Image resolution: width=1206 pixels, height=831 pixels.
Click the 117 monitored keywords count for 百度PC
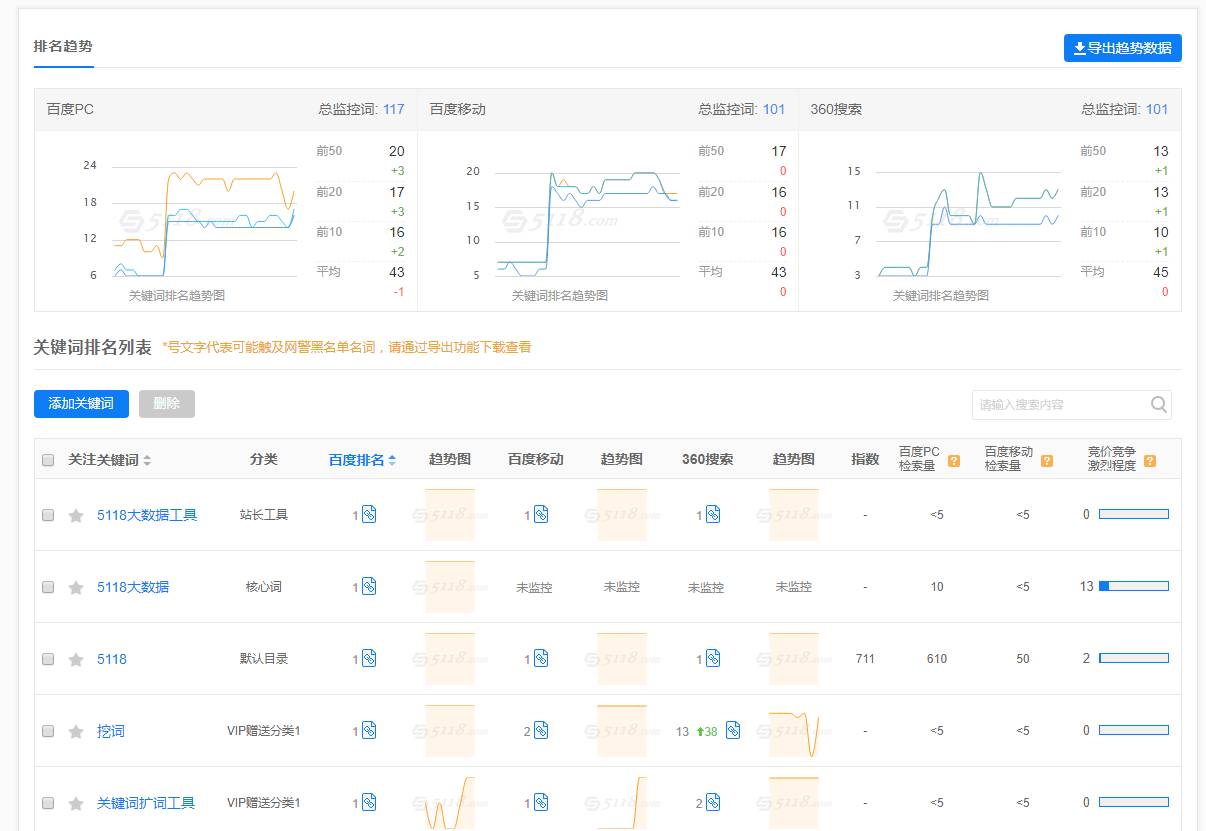tap(394, 109)
